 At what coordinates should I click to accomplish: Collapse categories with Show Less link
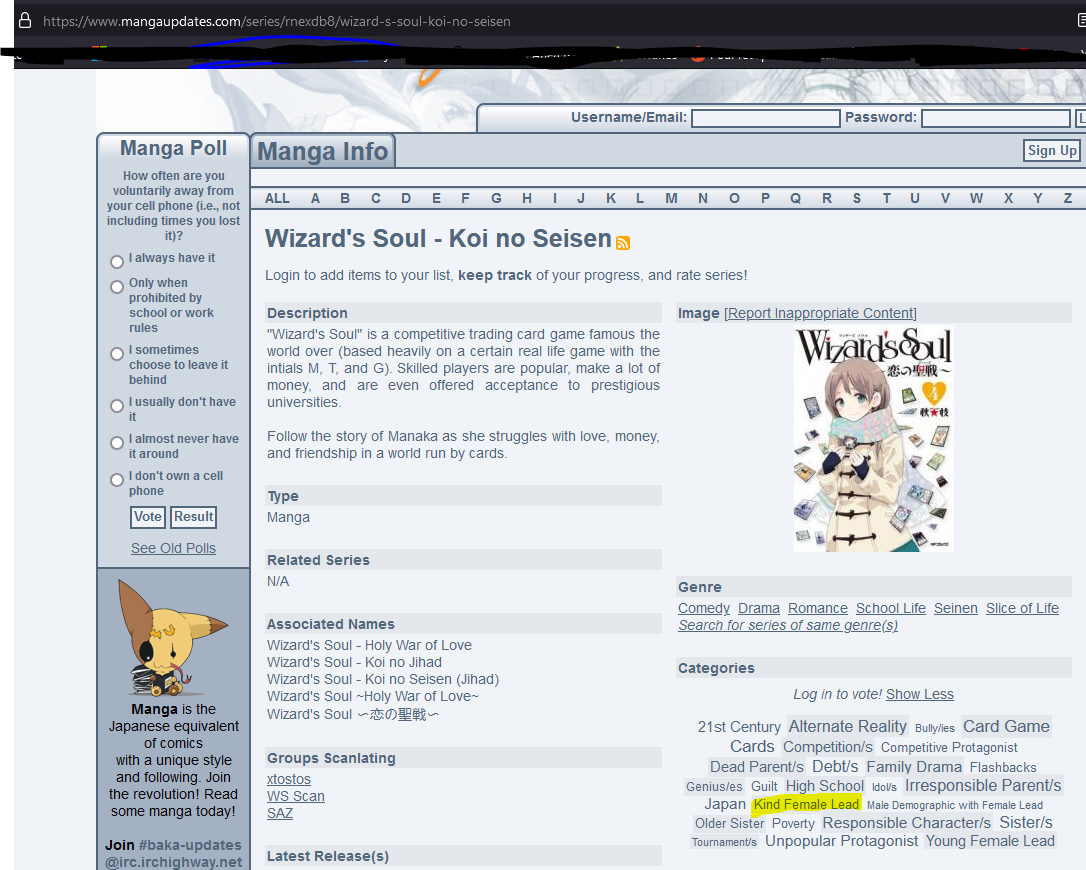(920, 694)
